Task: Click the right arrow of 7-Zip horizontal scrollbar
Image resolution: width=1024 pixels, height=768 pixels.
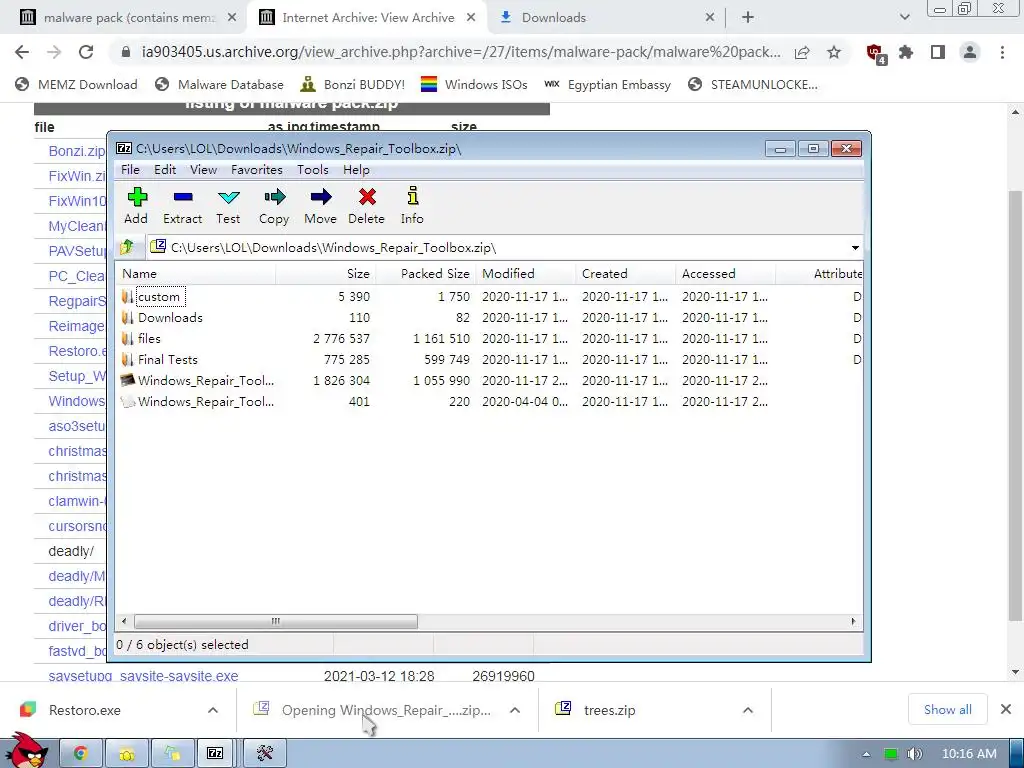Action: (853, 621)
